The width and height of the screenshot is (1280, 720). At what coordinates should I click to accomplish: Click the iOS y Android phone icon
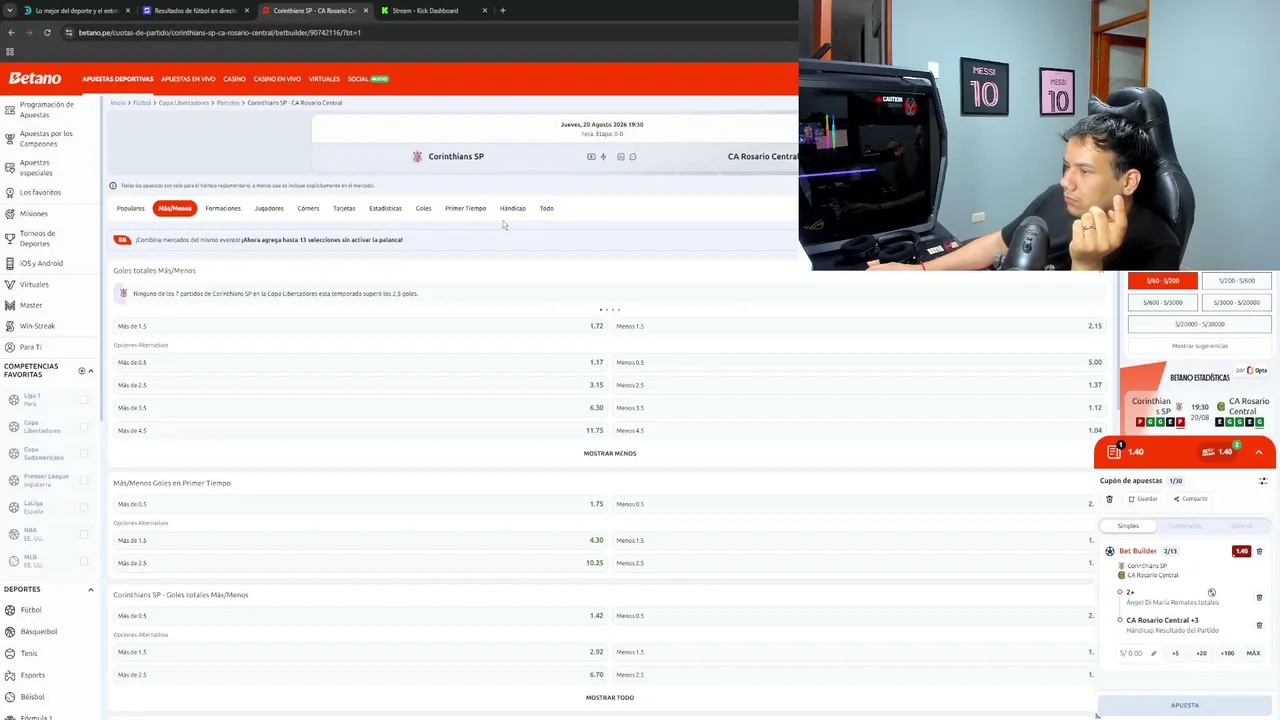tap(10, 263)
